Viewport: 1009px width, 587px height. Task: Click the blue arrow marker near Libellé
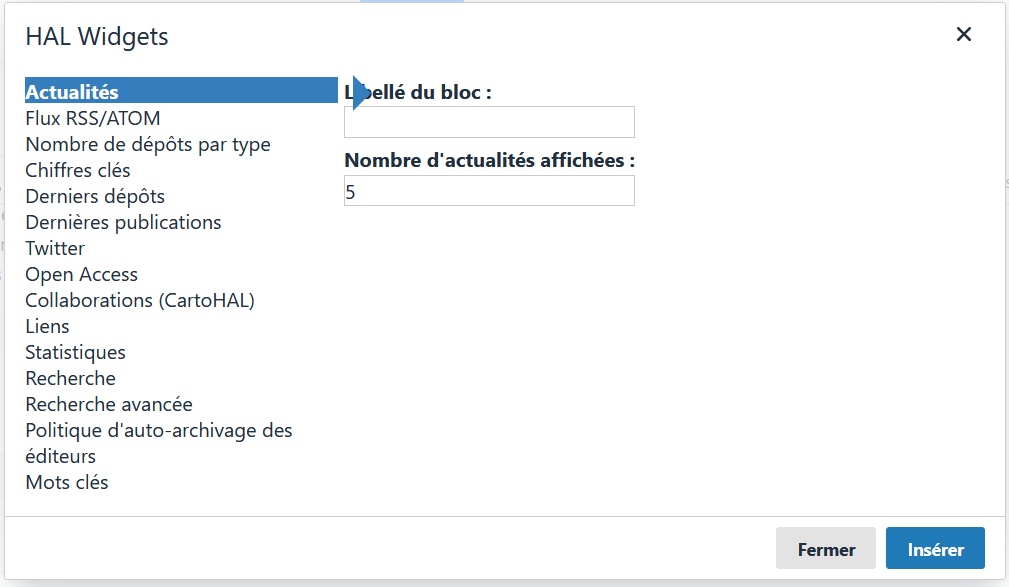click(x=356, y=90)
